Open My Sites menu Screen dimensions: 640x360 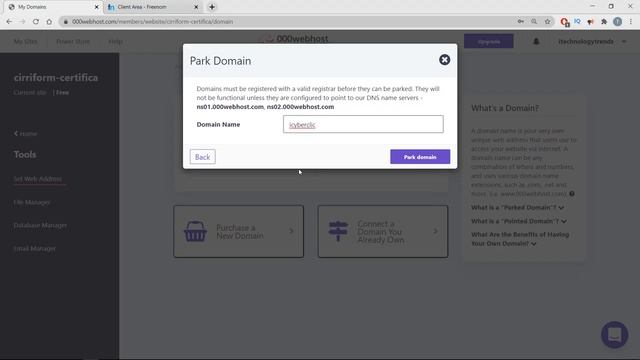25,41
